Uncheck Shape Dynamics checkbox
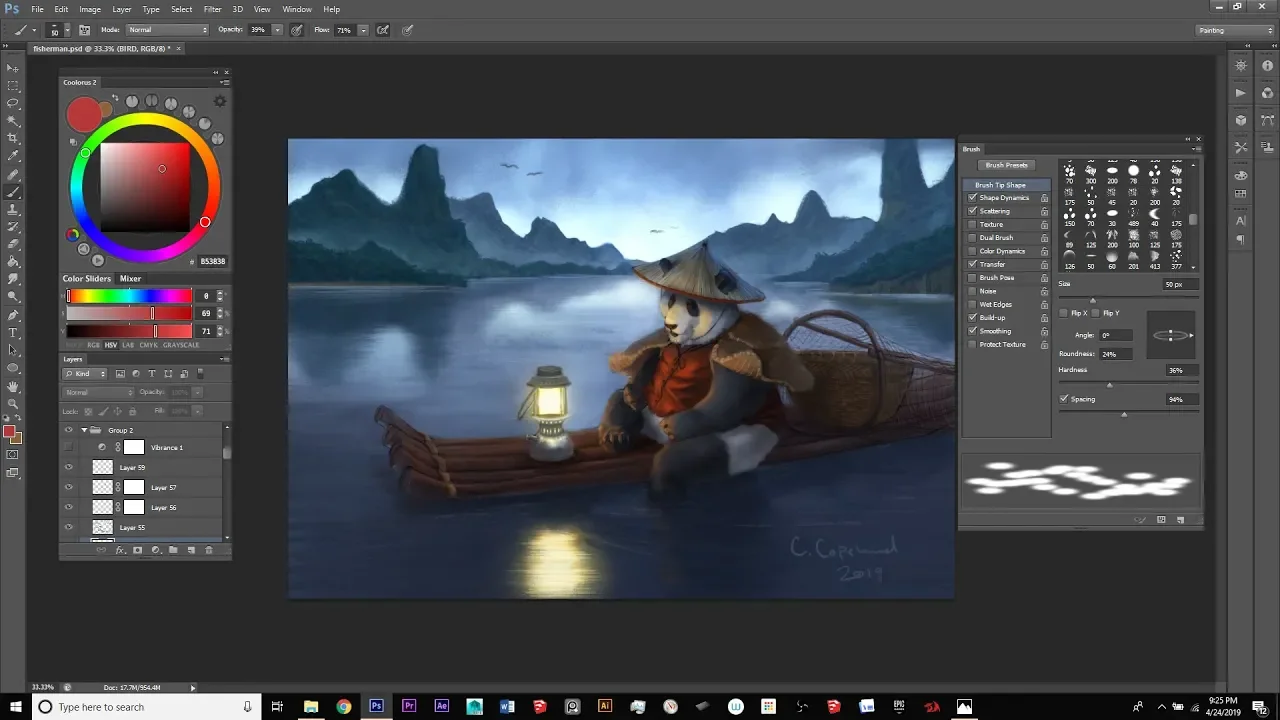 coord(972,198)
